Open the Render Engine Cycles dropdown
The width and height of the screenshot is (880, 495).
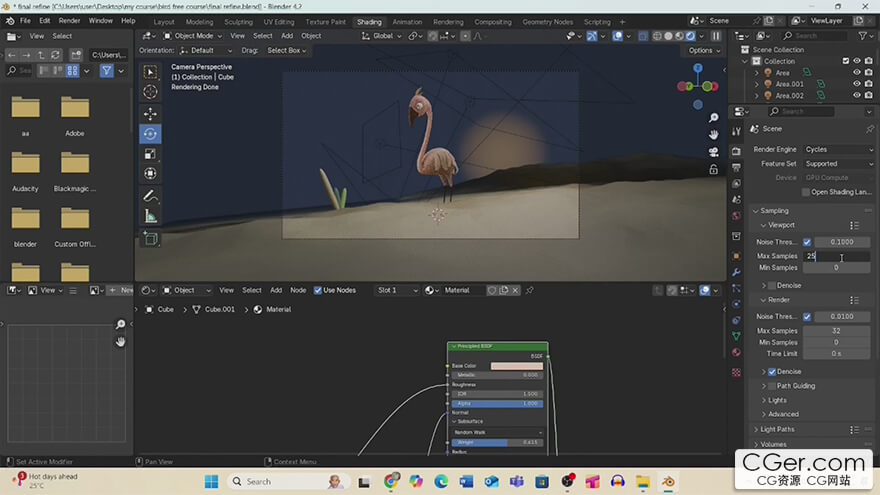click(x=838, y=149)
